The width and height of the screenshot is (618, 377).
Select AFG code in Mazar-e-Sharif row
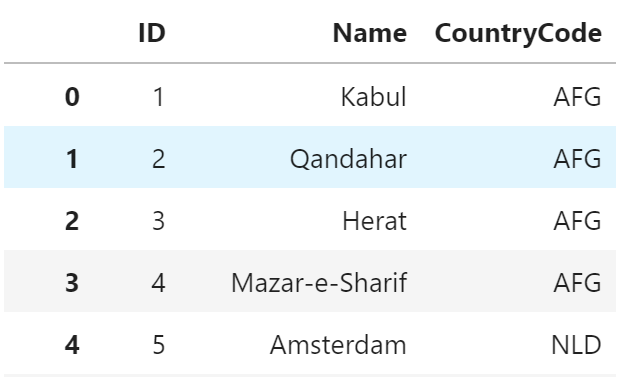577,283
